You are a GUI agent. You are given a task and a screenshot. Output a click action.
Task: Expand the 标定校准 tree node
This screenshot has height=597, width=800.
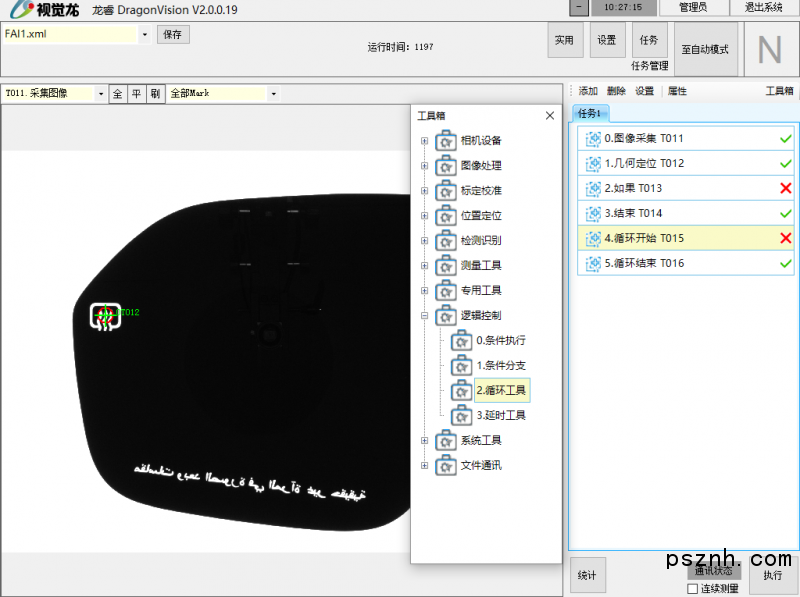click(424, 191)
